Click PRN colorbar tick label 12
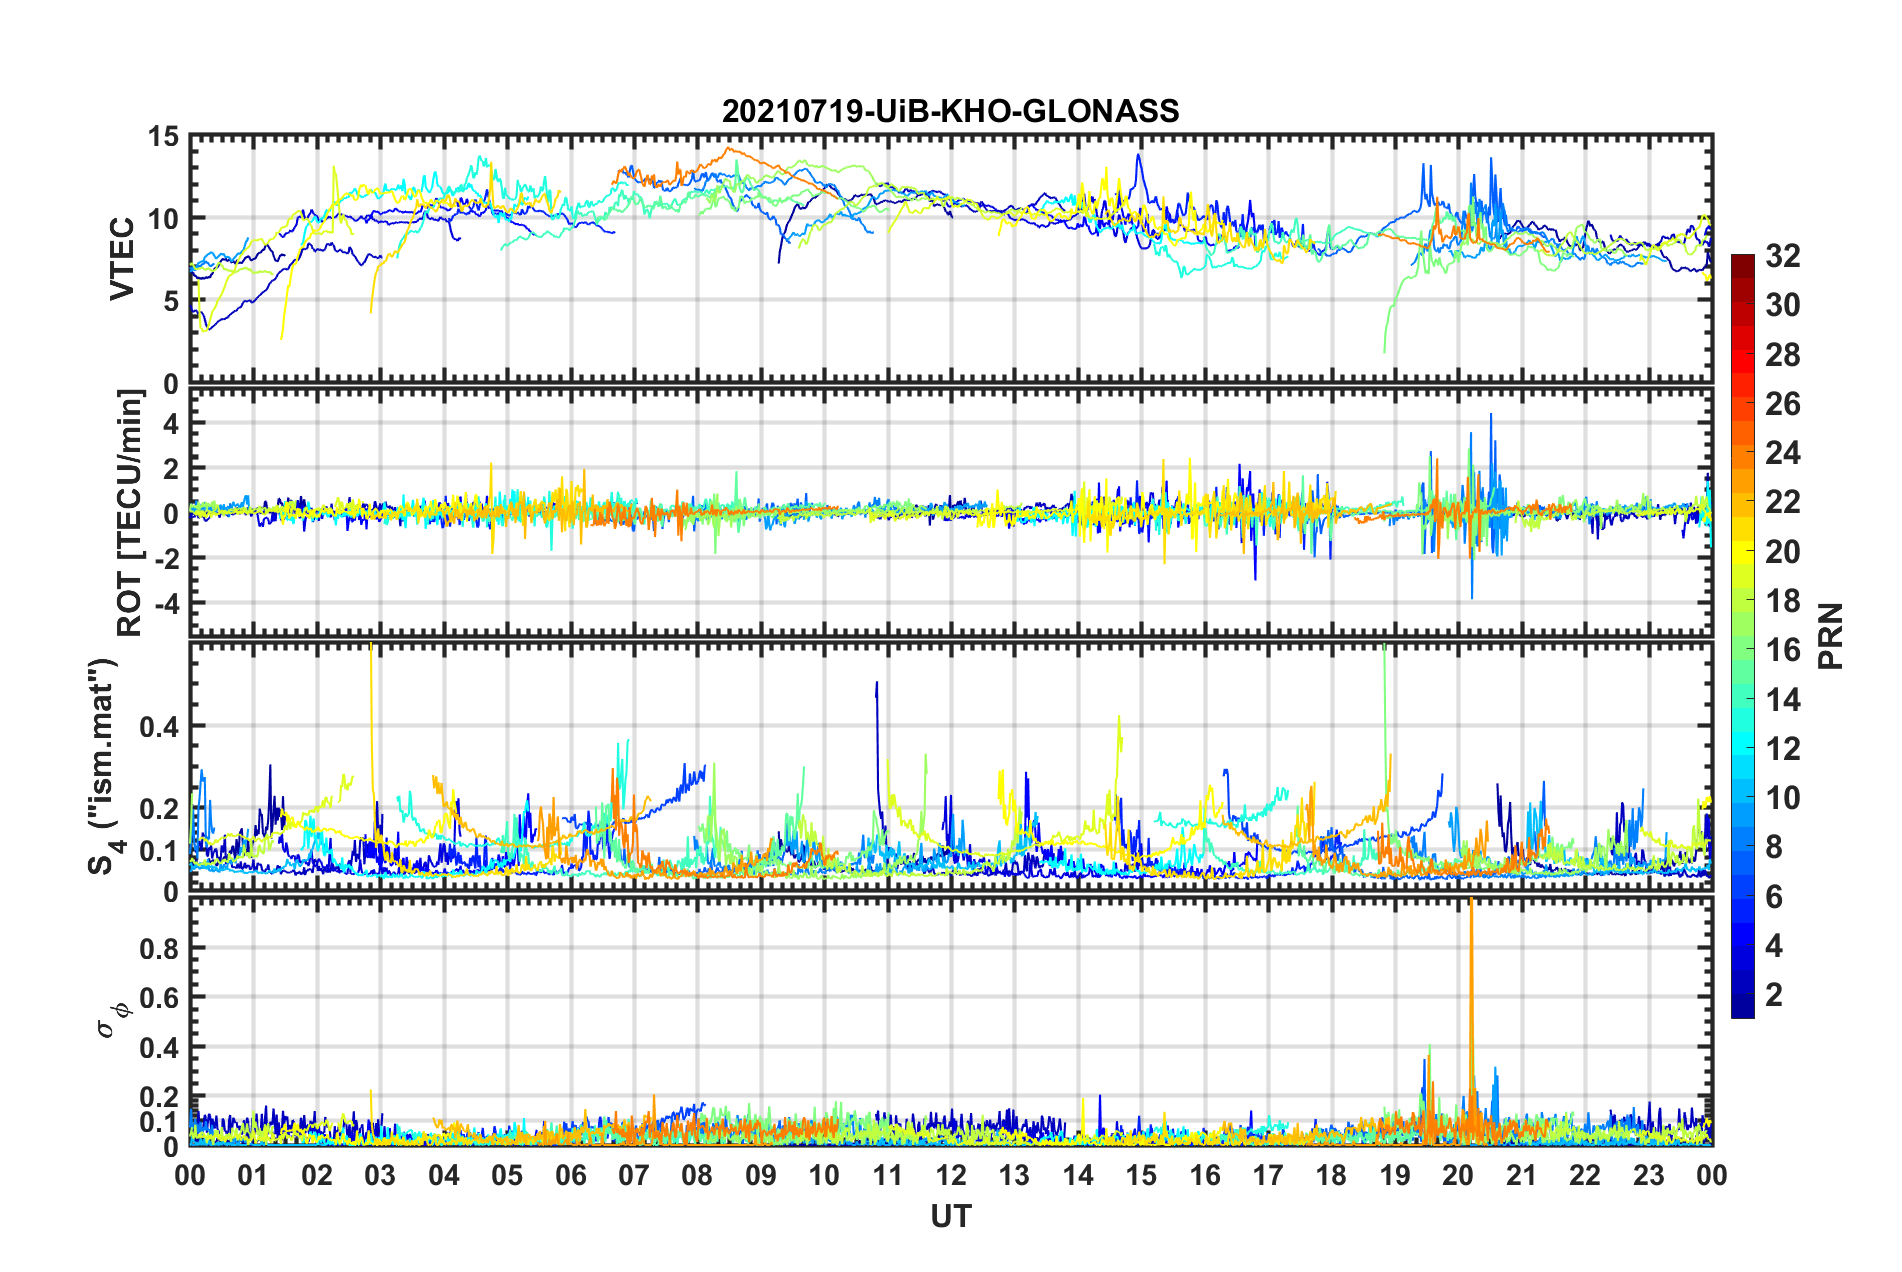This screenshot has height=1272, width=1902. pos(1782,749)
